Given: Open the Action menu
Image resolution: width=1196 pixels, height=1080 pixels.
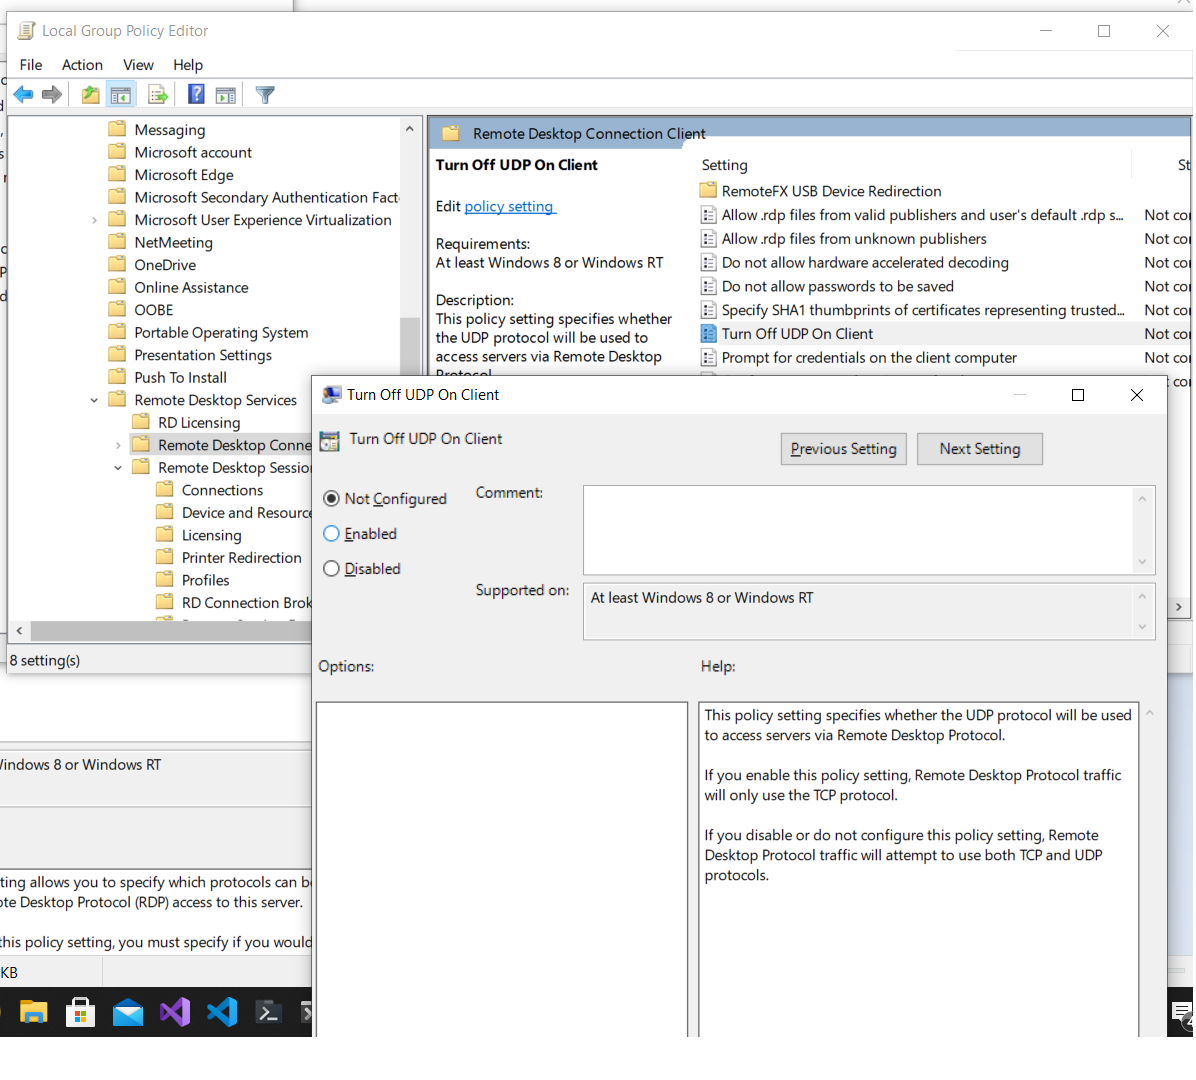Looking at the screenshot, I should (82, 65).
